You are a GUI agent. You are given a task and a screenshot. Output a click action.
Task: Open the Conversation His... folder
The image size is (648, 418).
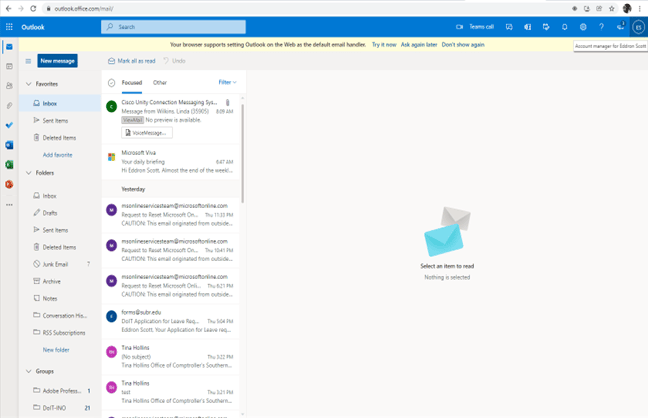pos(60,315)
